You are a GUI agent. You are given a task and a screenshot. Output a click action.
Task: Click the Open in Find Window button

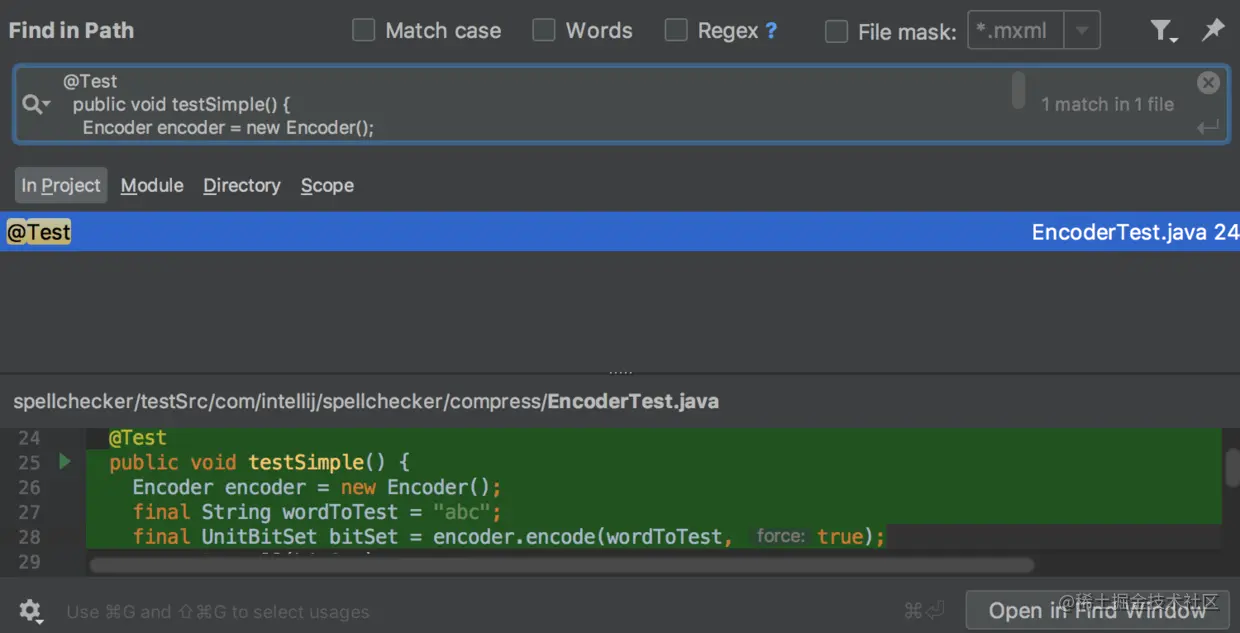pos(1097,611)
